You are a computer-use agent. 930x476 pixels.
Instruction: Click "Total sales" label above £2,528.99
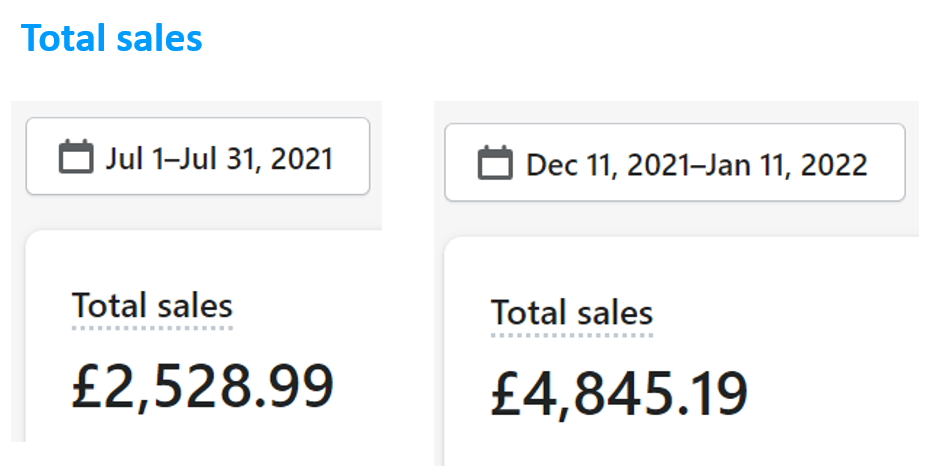coord(152,305)
